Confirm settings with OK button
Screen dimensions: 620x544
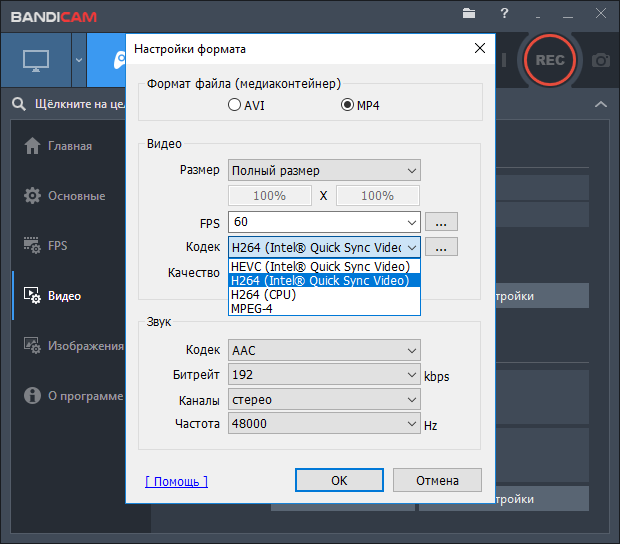point(339,480)
